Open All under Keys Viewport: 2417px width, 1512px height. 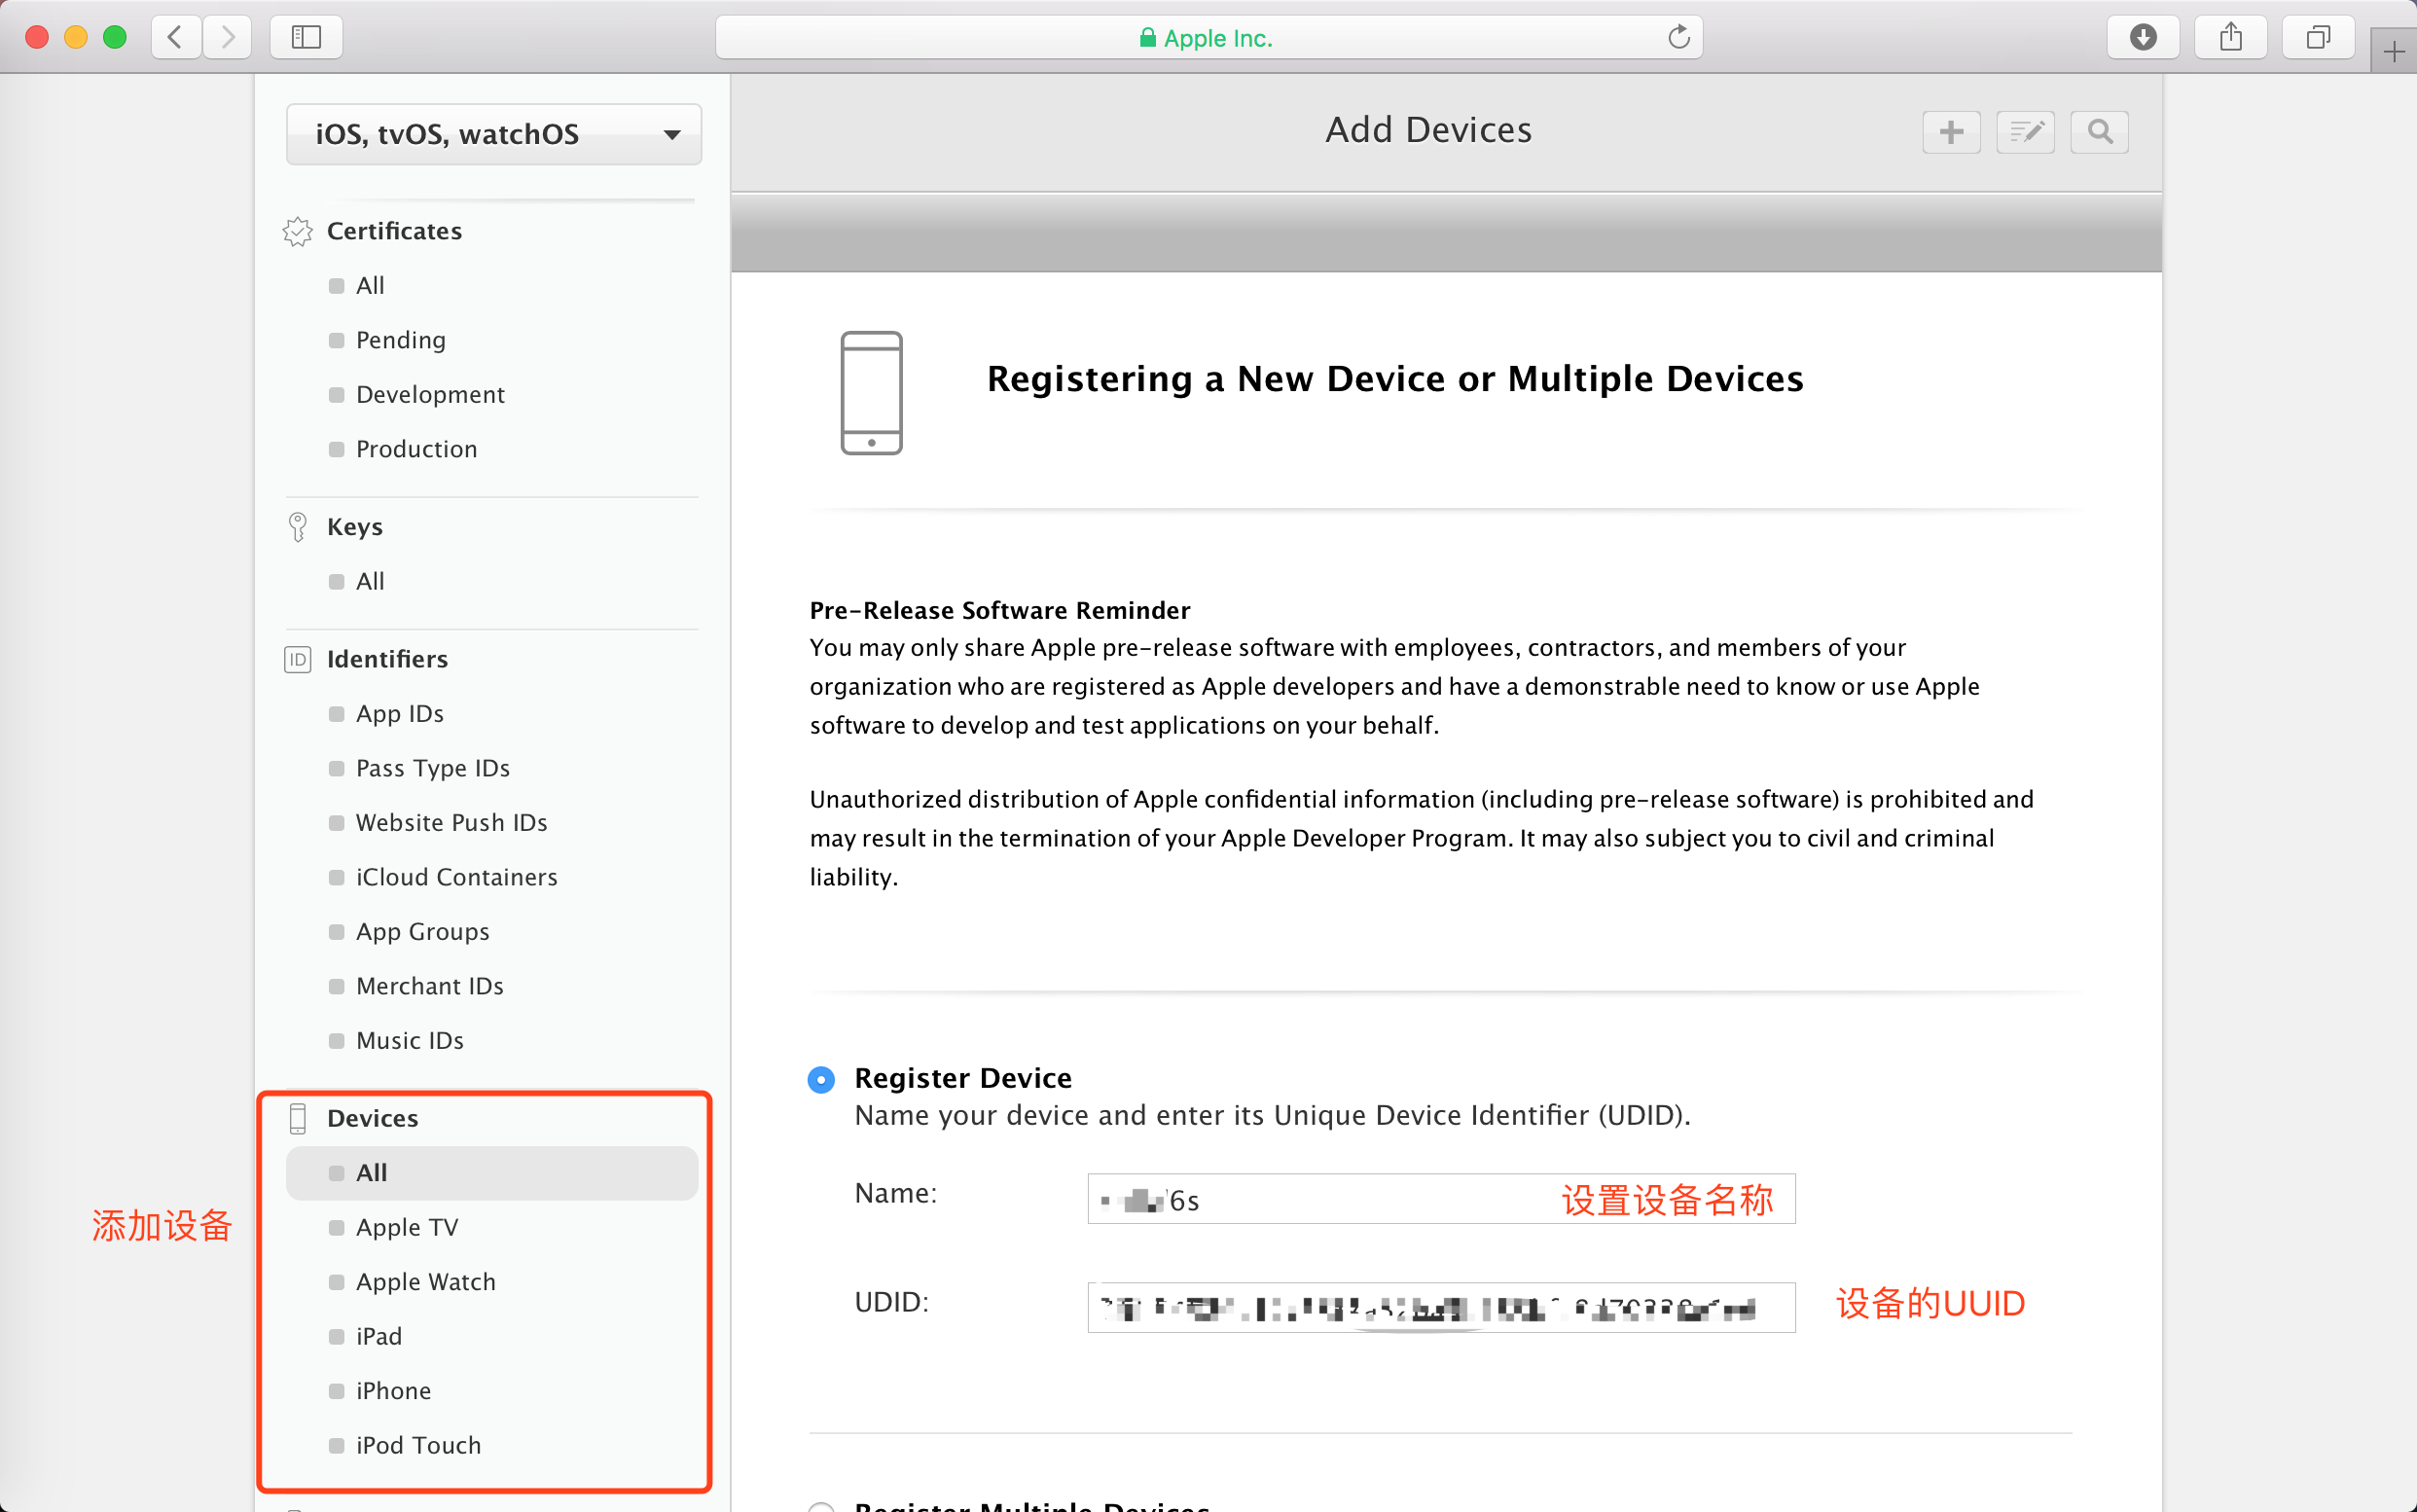coord(371,582)
